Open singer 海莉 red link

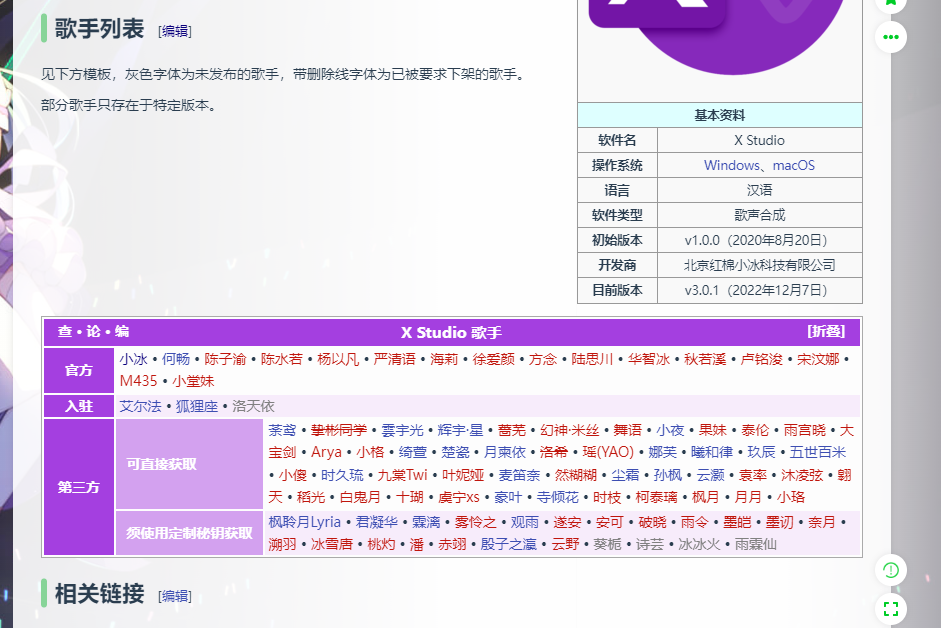click(x=443, y=359)
